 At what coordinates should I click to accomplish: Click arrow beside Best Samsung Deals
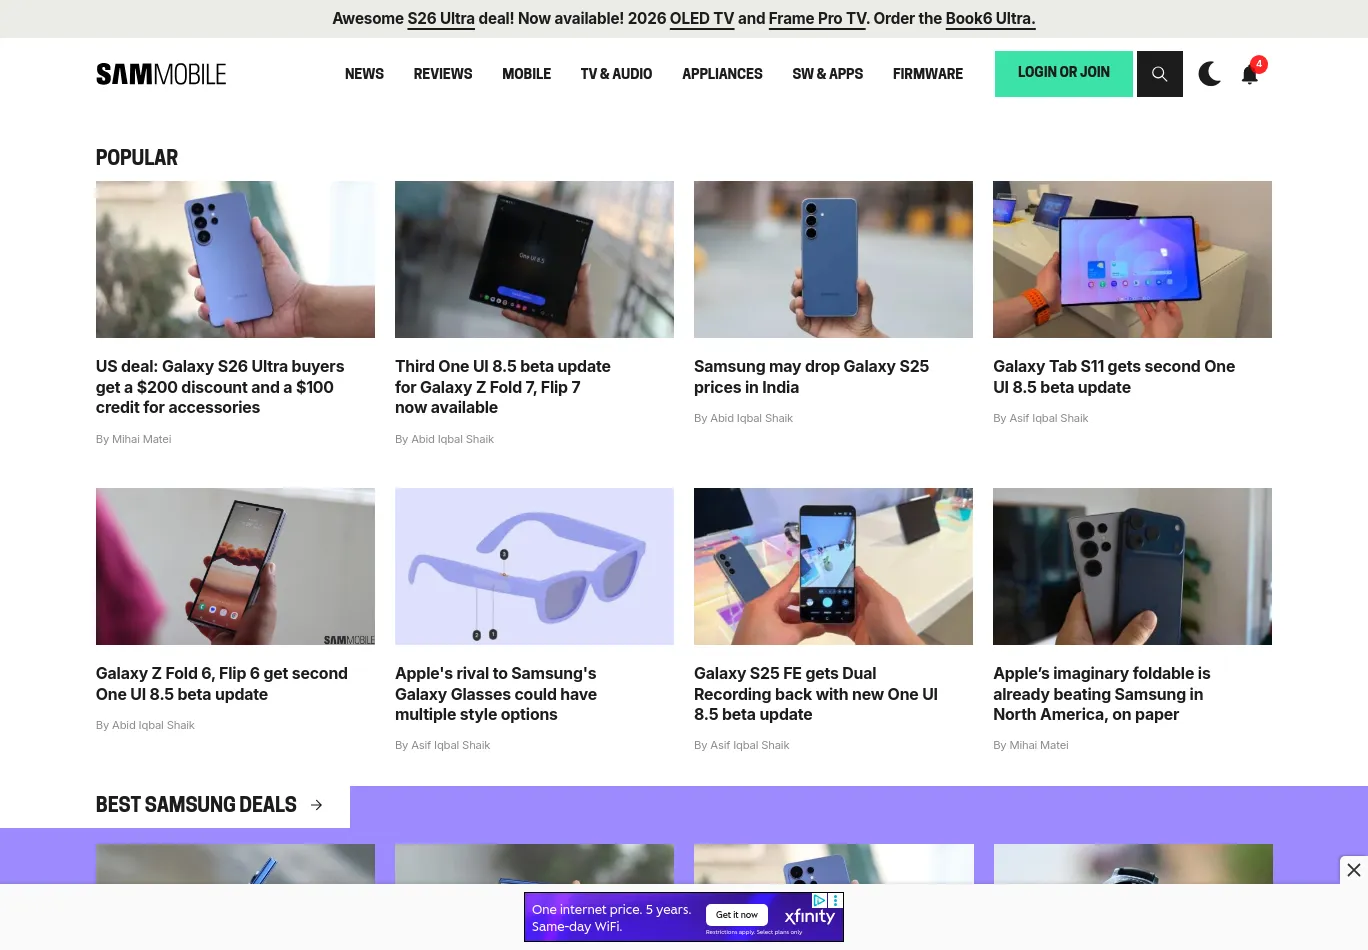point(316,805)
